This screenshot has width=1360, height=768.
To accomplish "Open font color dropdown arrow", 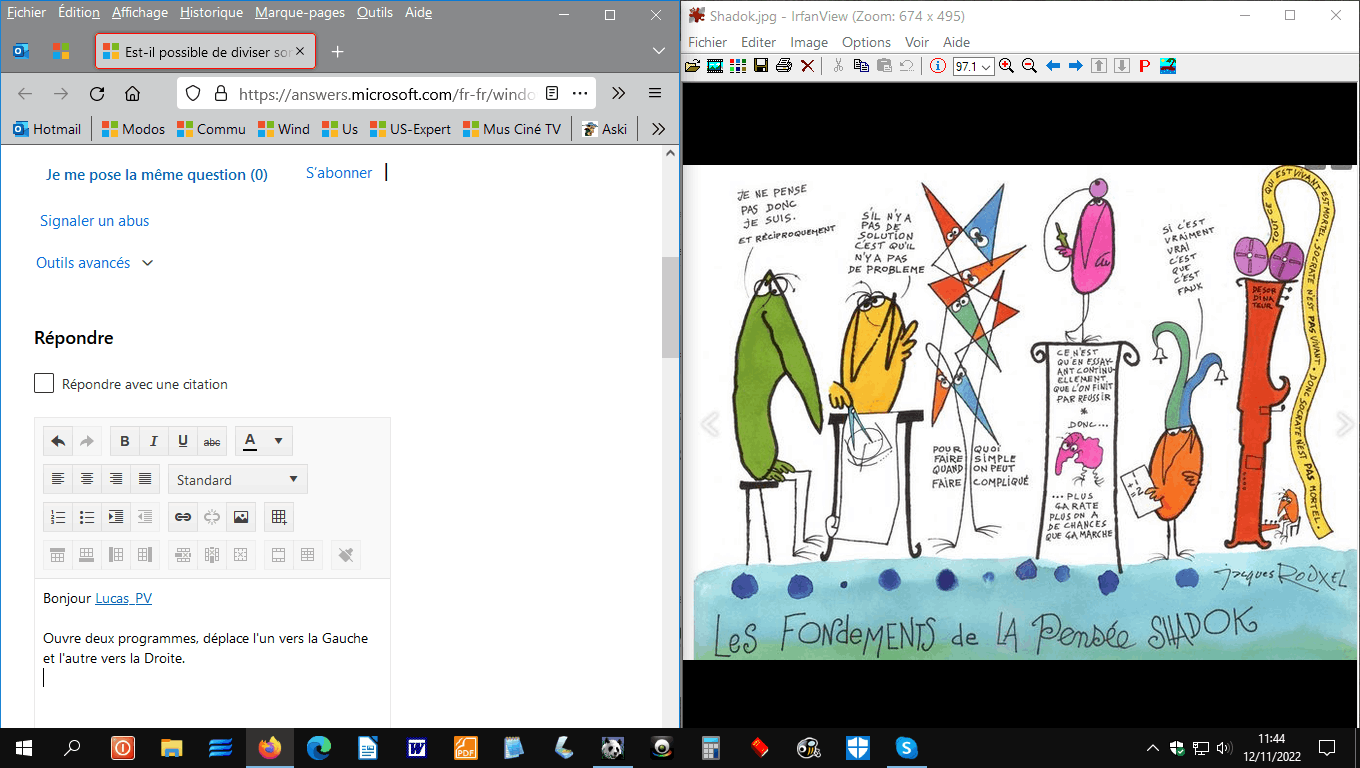I will tap(278, 441).
